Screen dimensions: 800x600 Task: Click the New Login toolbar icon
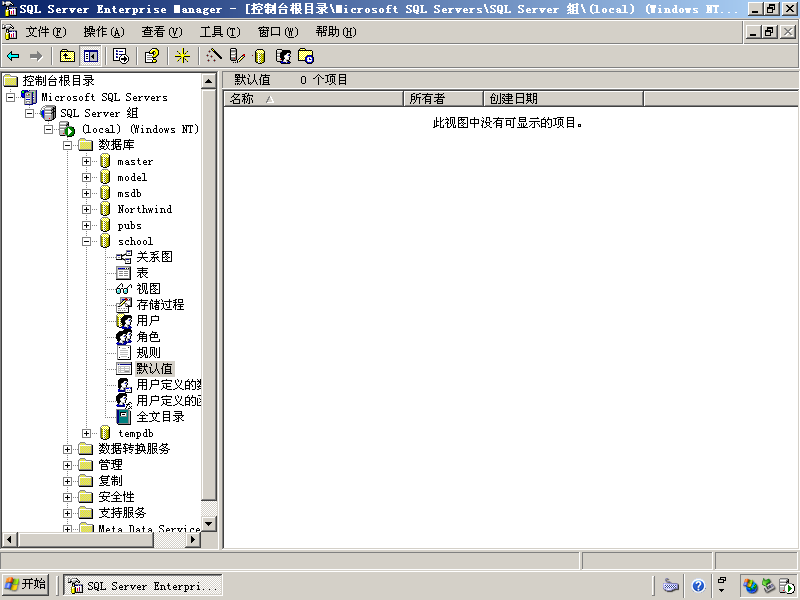(x=283, y=56)
